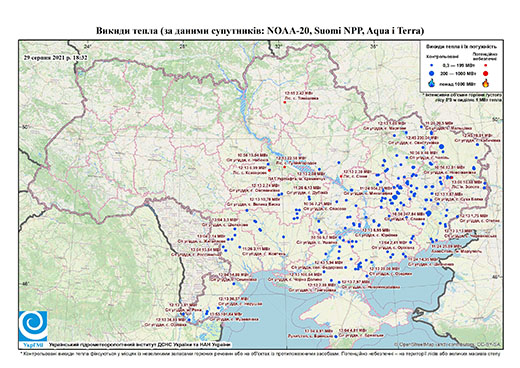Click the institute credit text beside logo
The image size is (520, 368).
(140, 345)
